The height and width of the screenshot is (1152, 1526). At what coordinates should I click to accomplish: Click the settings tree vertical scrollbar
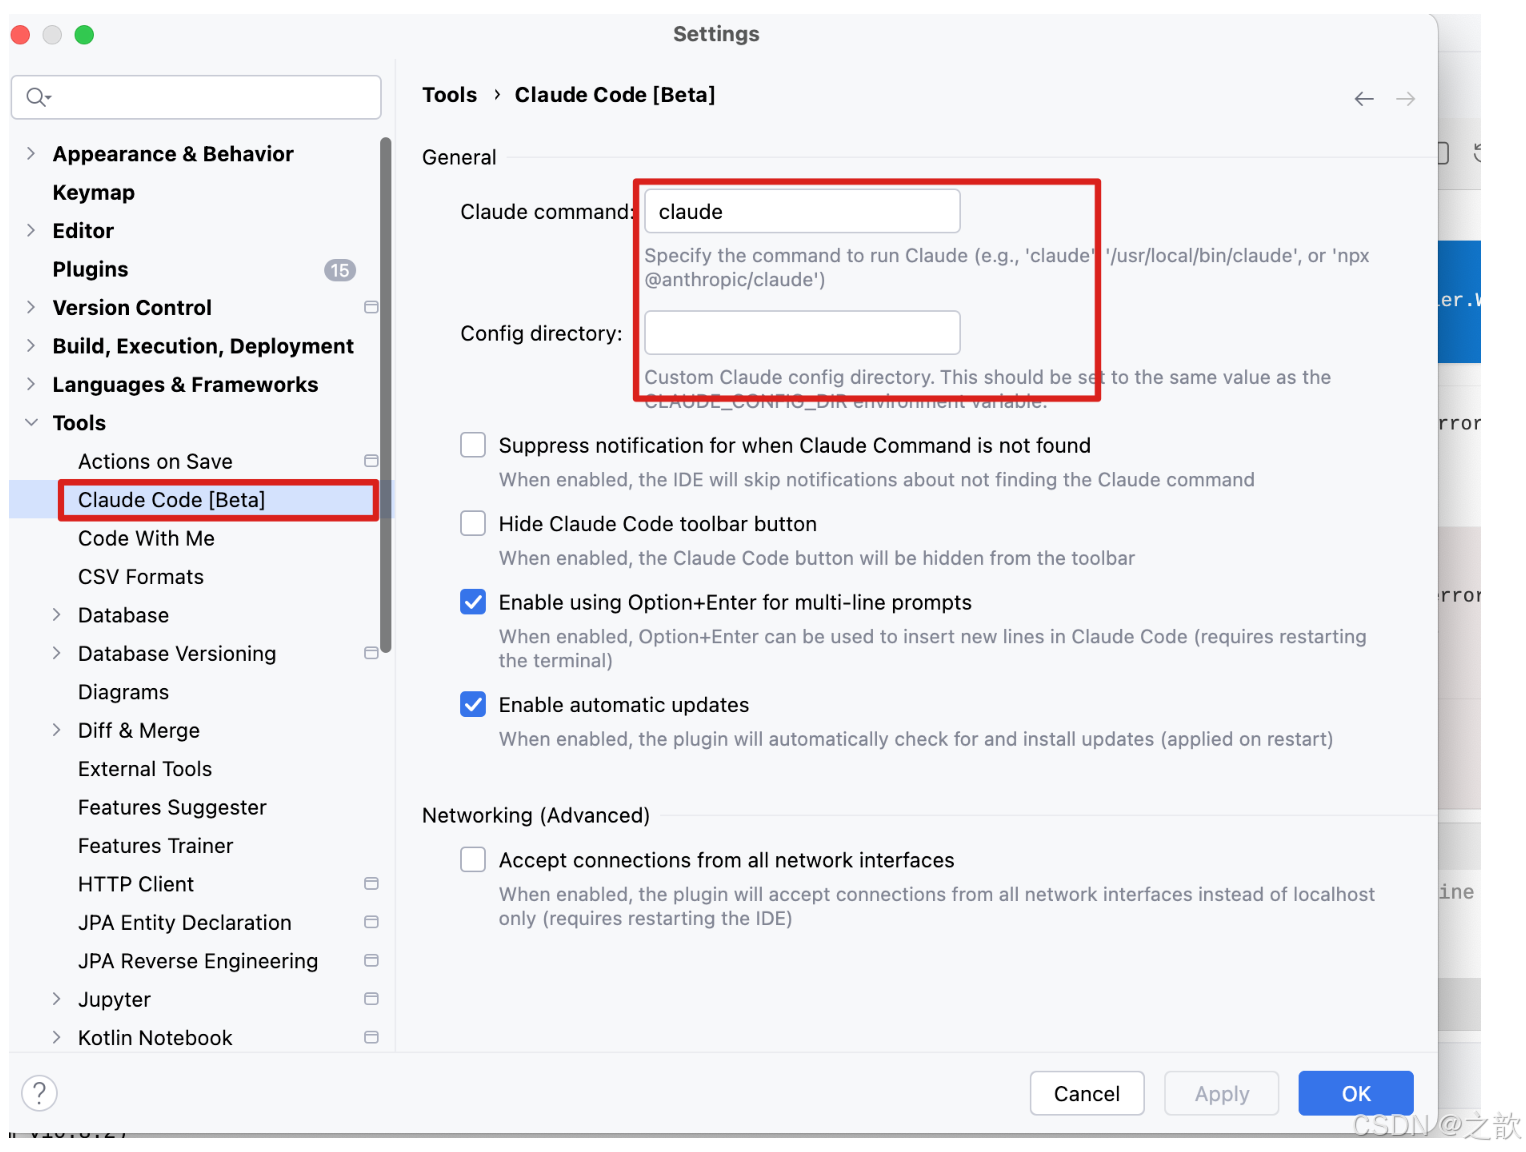[386, 395]
